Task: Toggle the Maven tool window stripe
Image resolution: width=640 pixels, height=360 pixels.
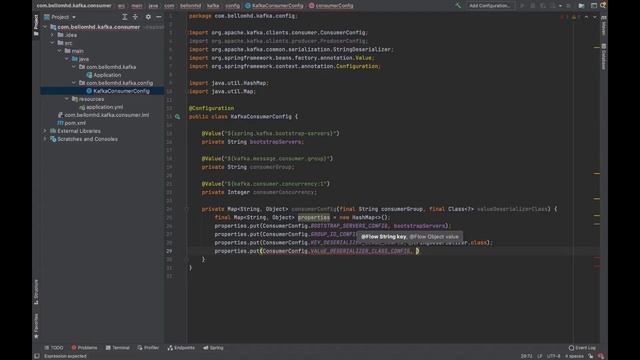Action: 604,25
